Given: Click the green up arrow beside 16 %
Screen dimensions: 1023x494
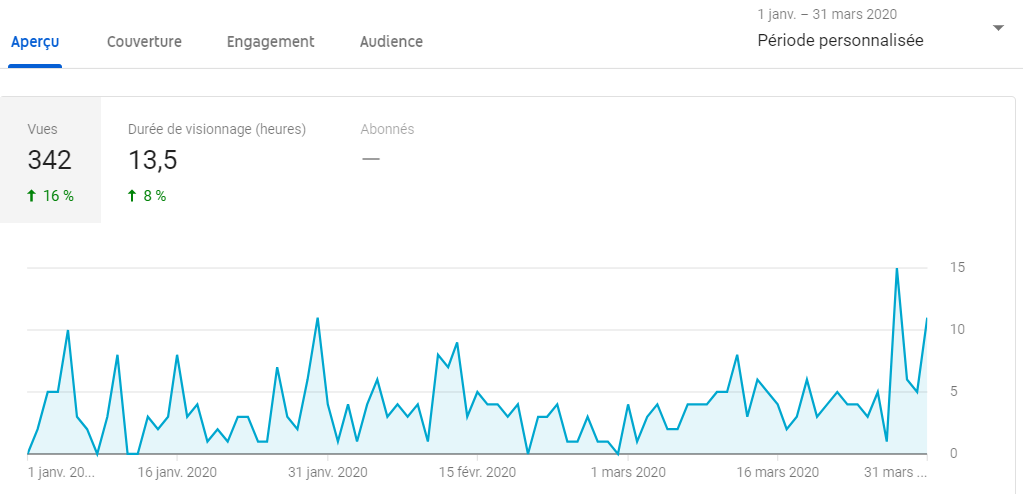Looking at the screenshot, I should click(x=33, y=196).
